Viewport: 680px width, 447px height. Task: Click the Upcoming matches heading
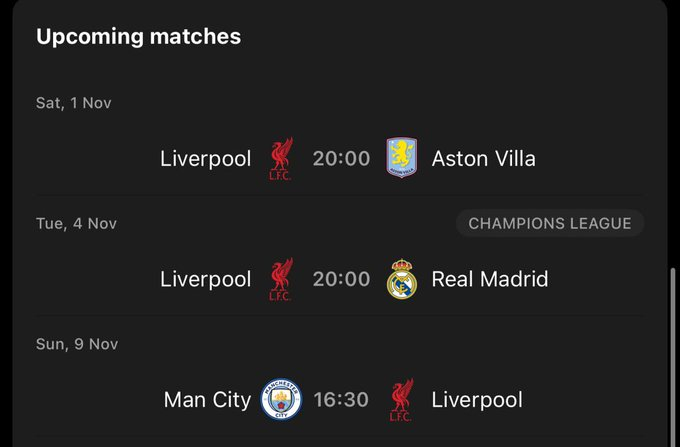point(138,37)
